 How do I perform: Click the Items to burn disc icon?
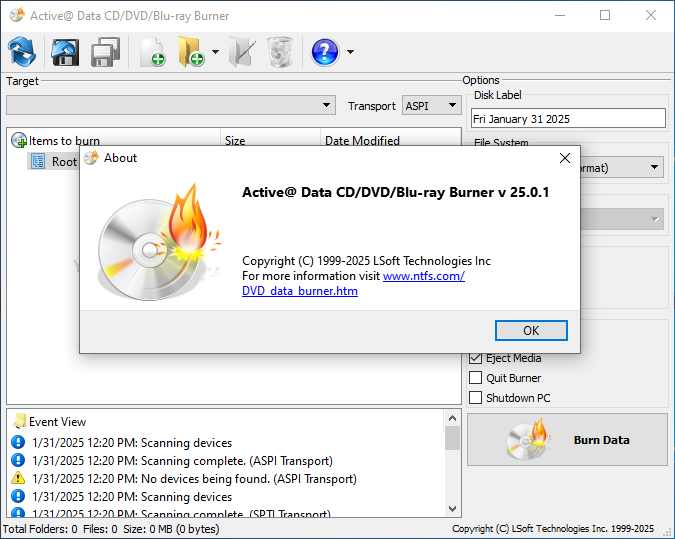pyautogui.click(x=19, y=140)
